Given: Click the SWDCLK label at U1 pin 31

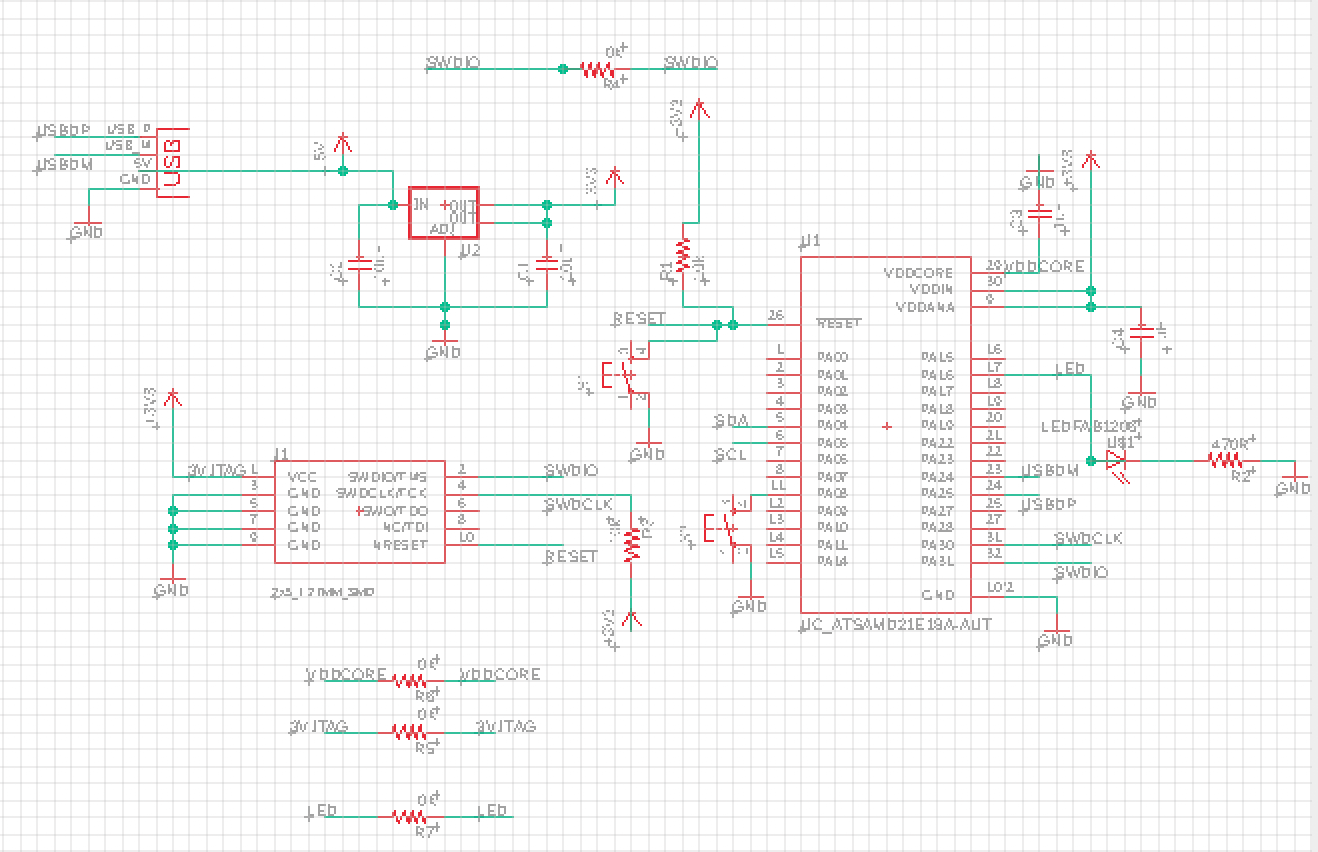Looking at the screenshot, I should 1089,538.
